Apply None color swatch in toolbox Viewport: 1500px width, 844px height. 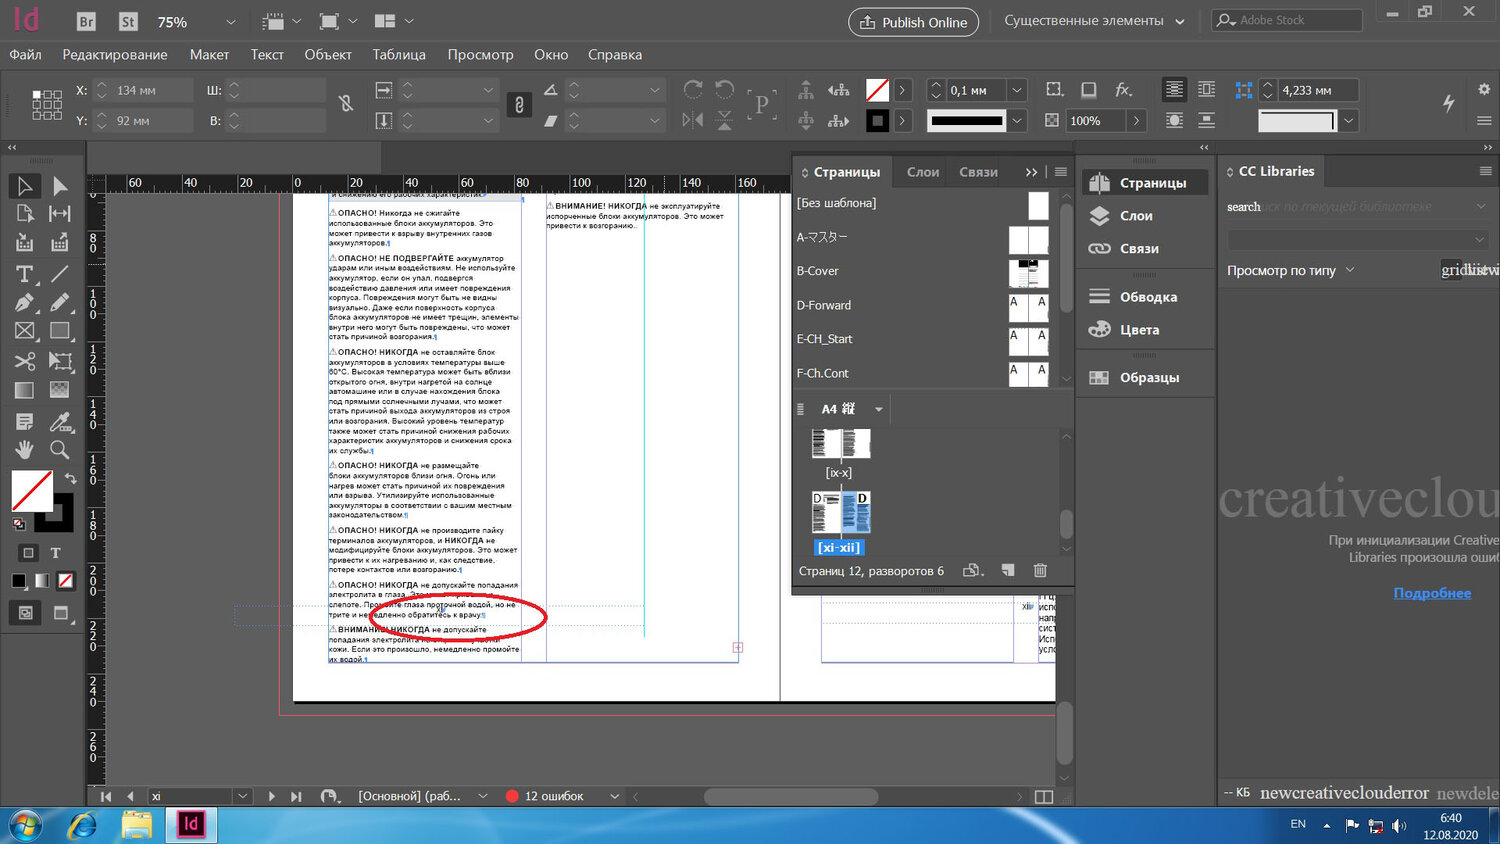point(65,580)
